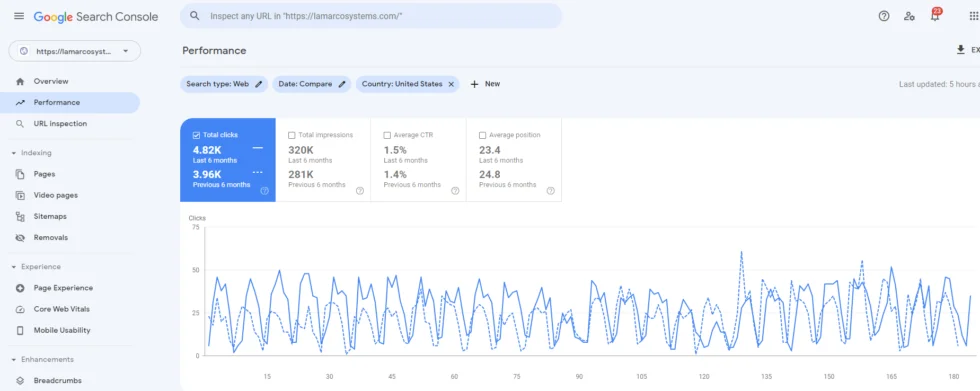This screenshot has height=391, width=980.
Task: Edit Date Compare filter pencil icon
Action: point(342,84)
